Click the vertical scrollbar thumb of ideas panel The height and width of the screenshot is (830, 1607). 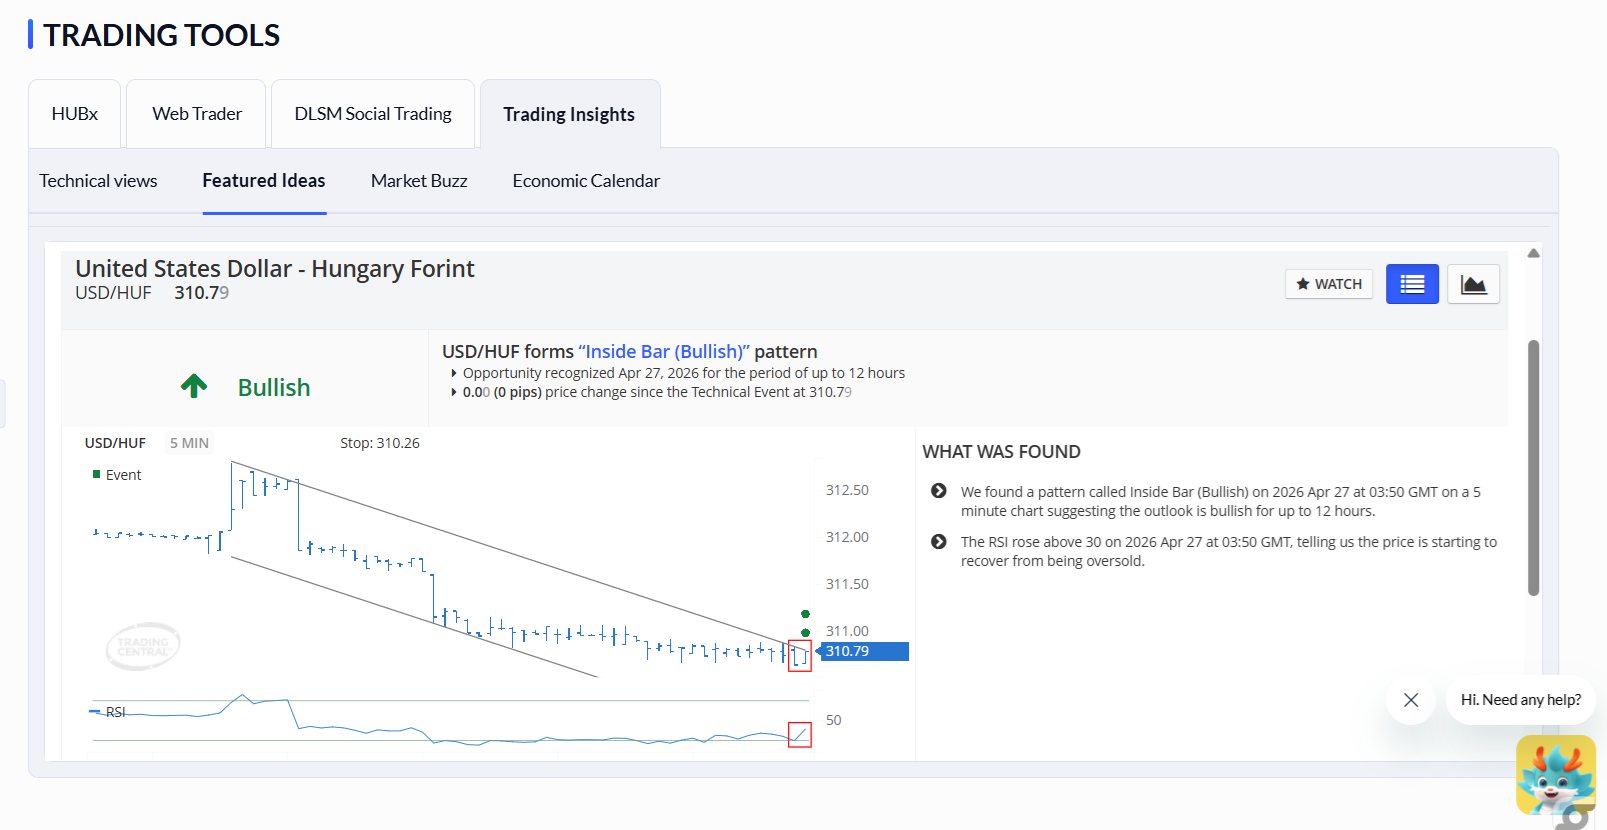pyautogui.click(x=1533, y=468)
